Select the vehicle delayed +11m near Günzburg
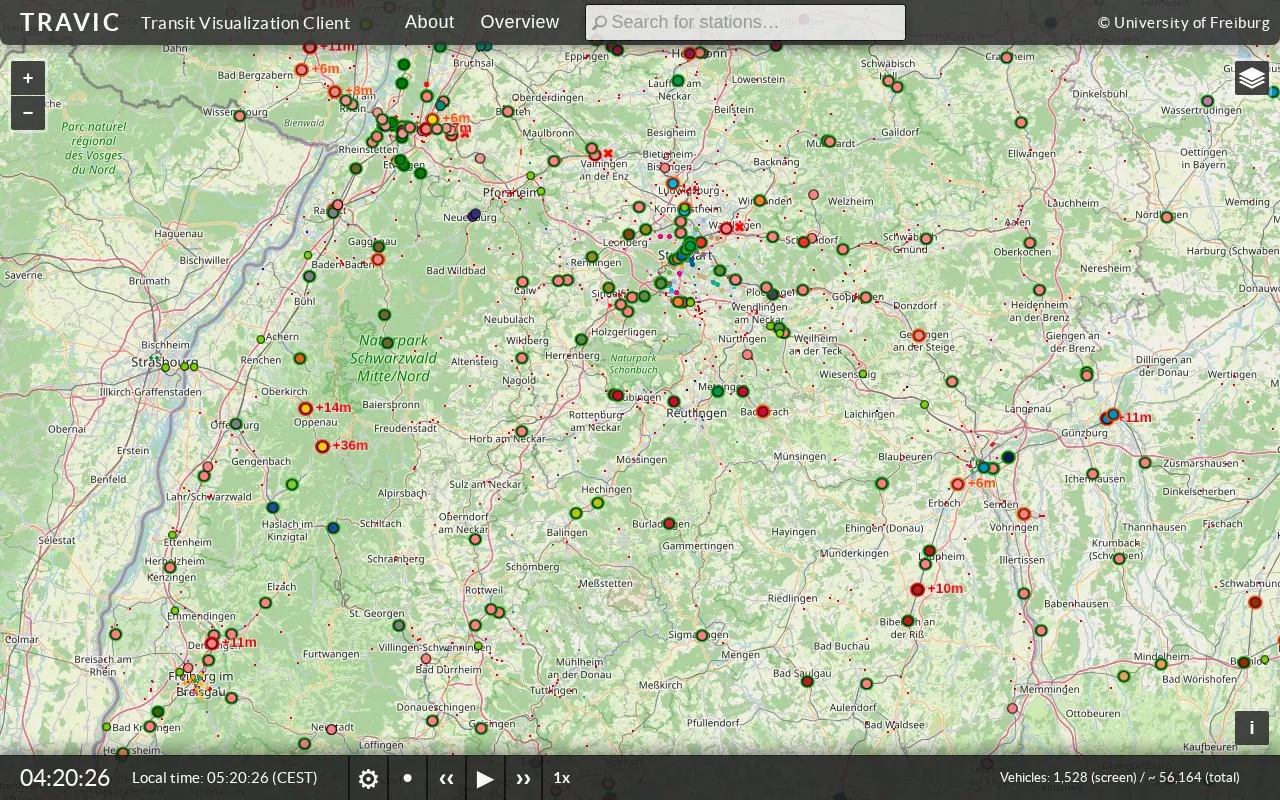 point(1109,417)
